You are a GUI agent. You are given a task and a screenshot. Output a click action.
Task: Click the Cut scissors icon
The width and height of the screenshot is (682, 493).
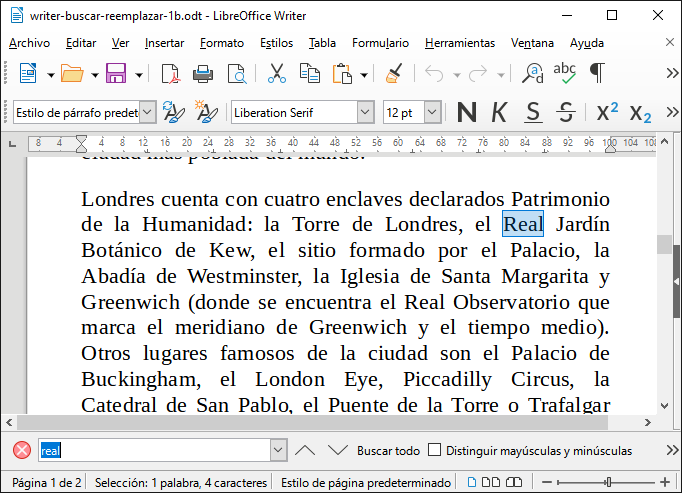277,74
